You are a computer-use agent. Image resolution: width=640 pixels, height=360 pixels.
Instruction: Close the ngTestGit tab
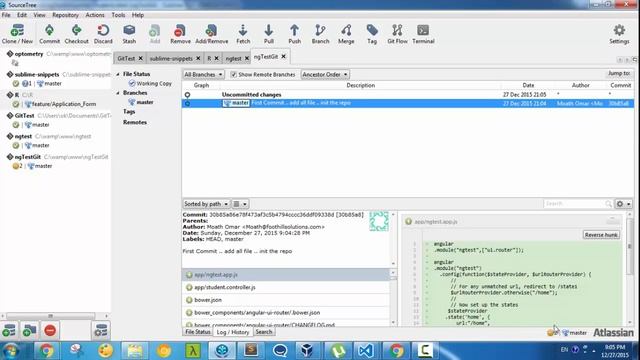tap(284, 57)
